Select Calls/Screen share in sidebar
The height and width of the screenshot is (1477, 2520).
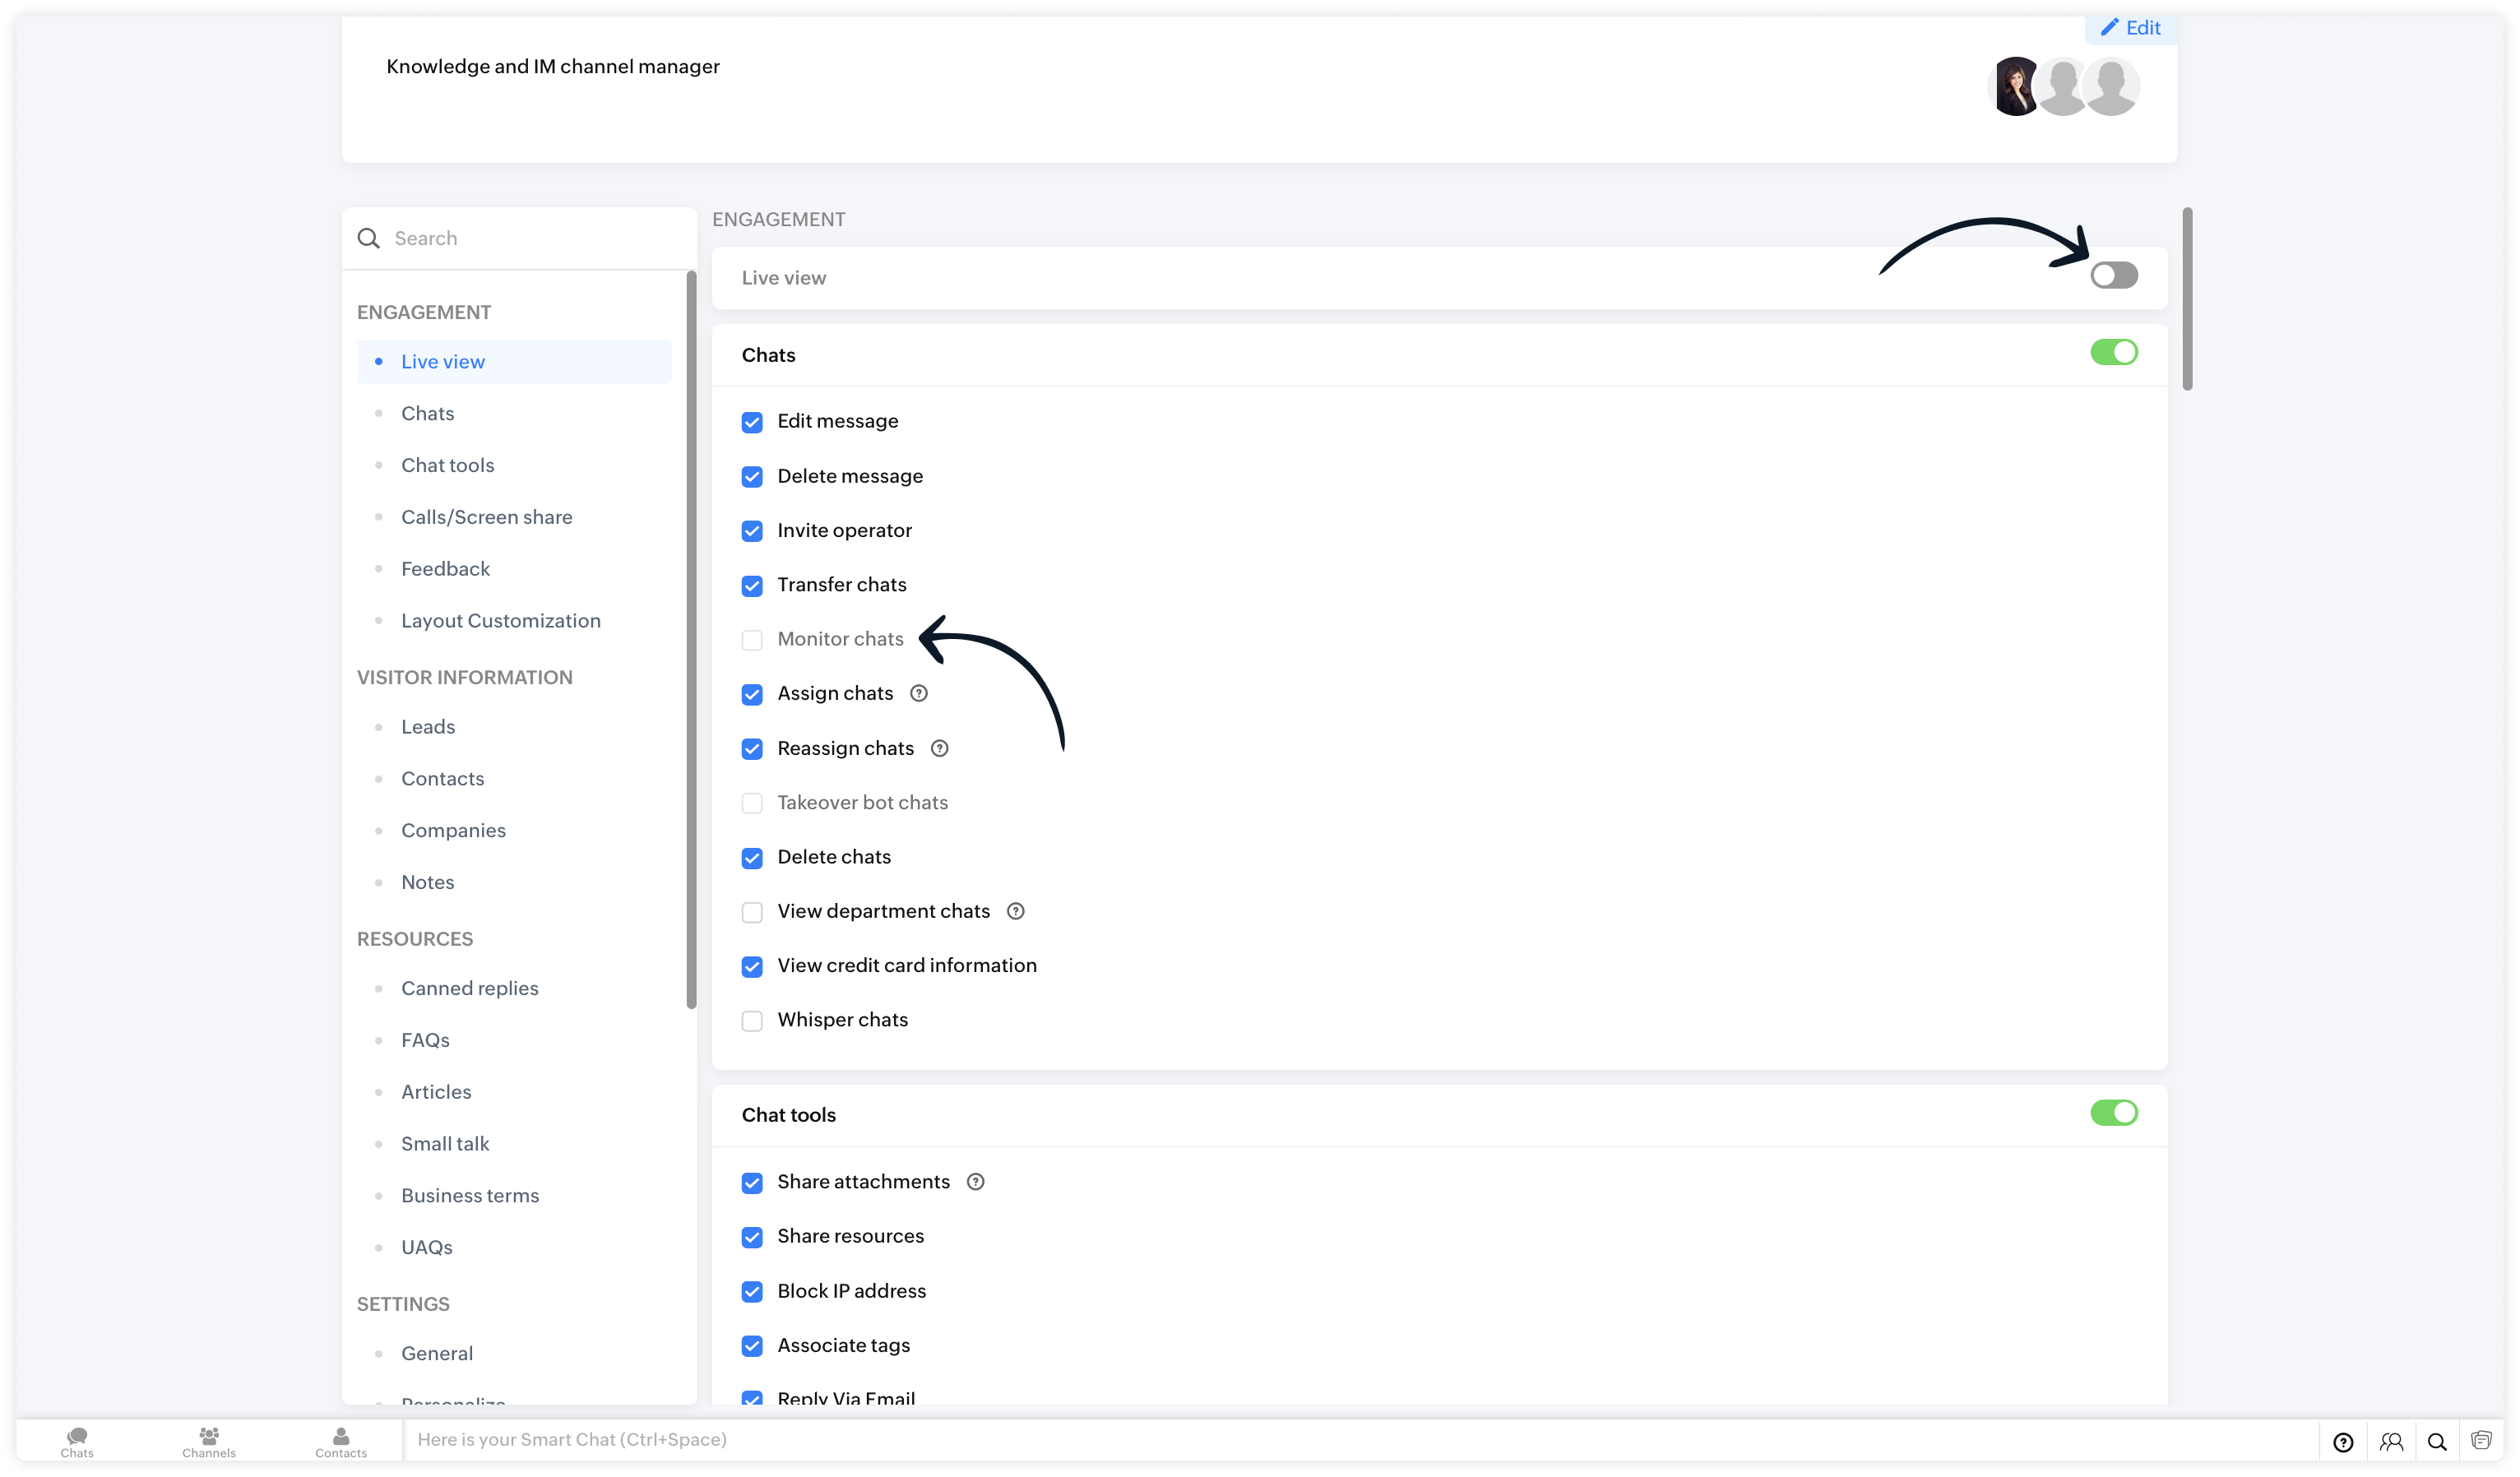[486, 517]
